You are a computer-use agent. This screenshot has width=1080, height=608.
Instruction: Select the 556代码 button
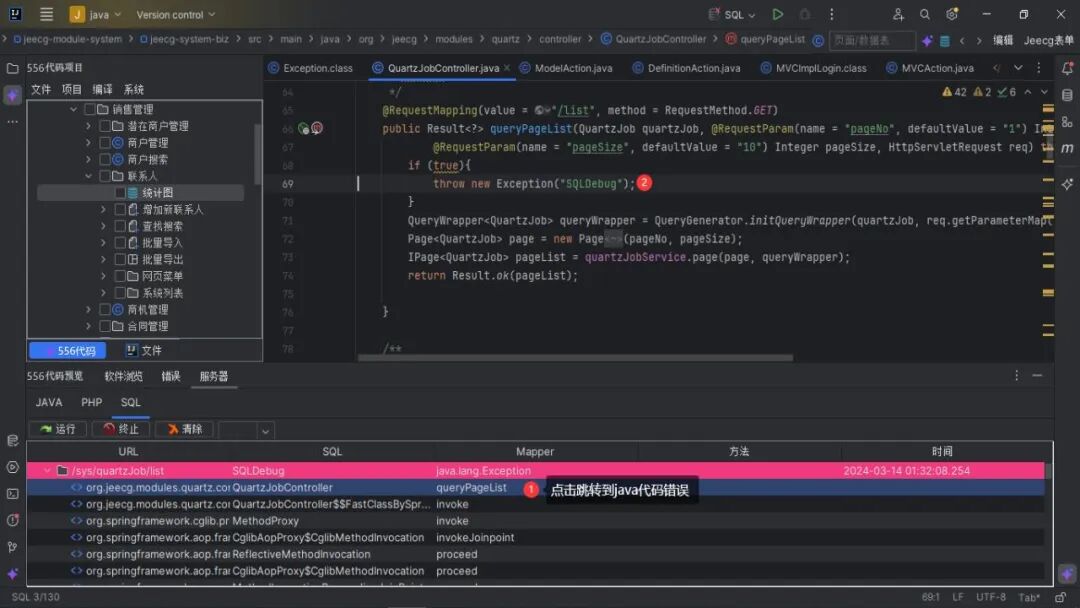click(68, 350)
